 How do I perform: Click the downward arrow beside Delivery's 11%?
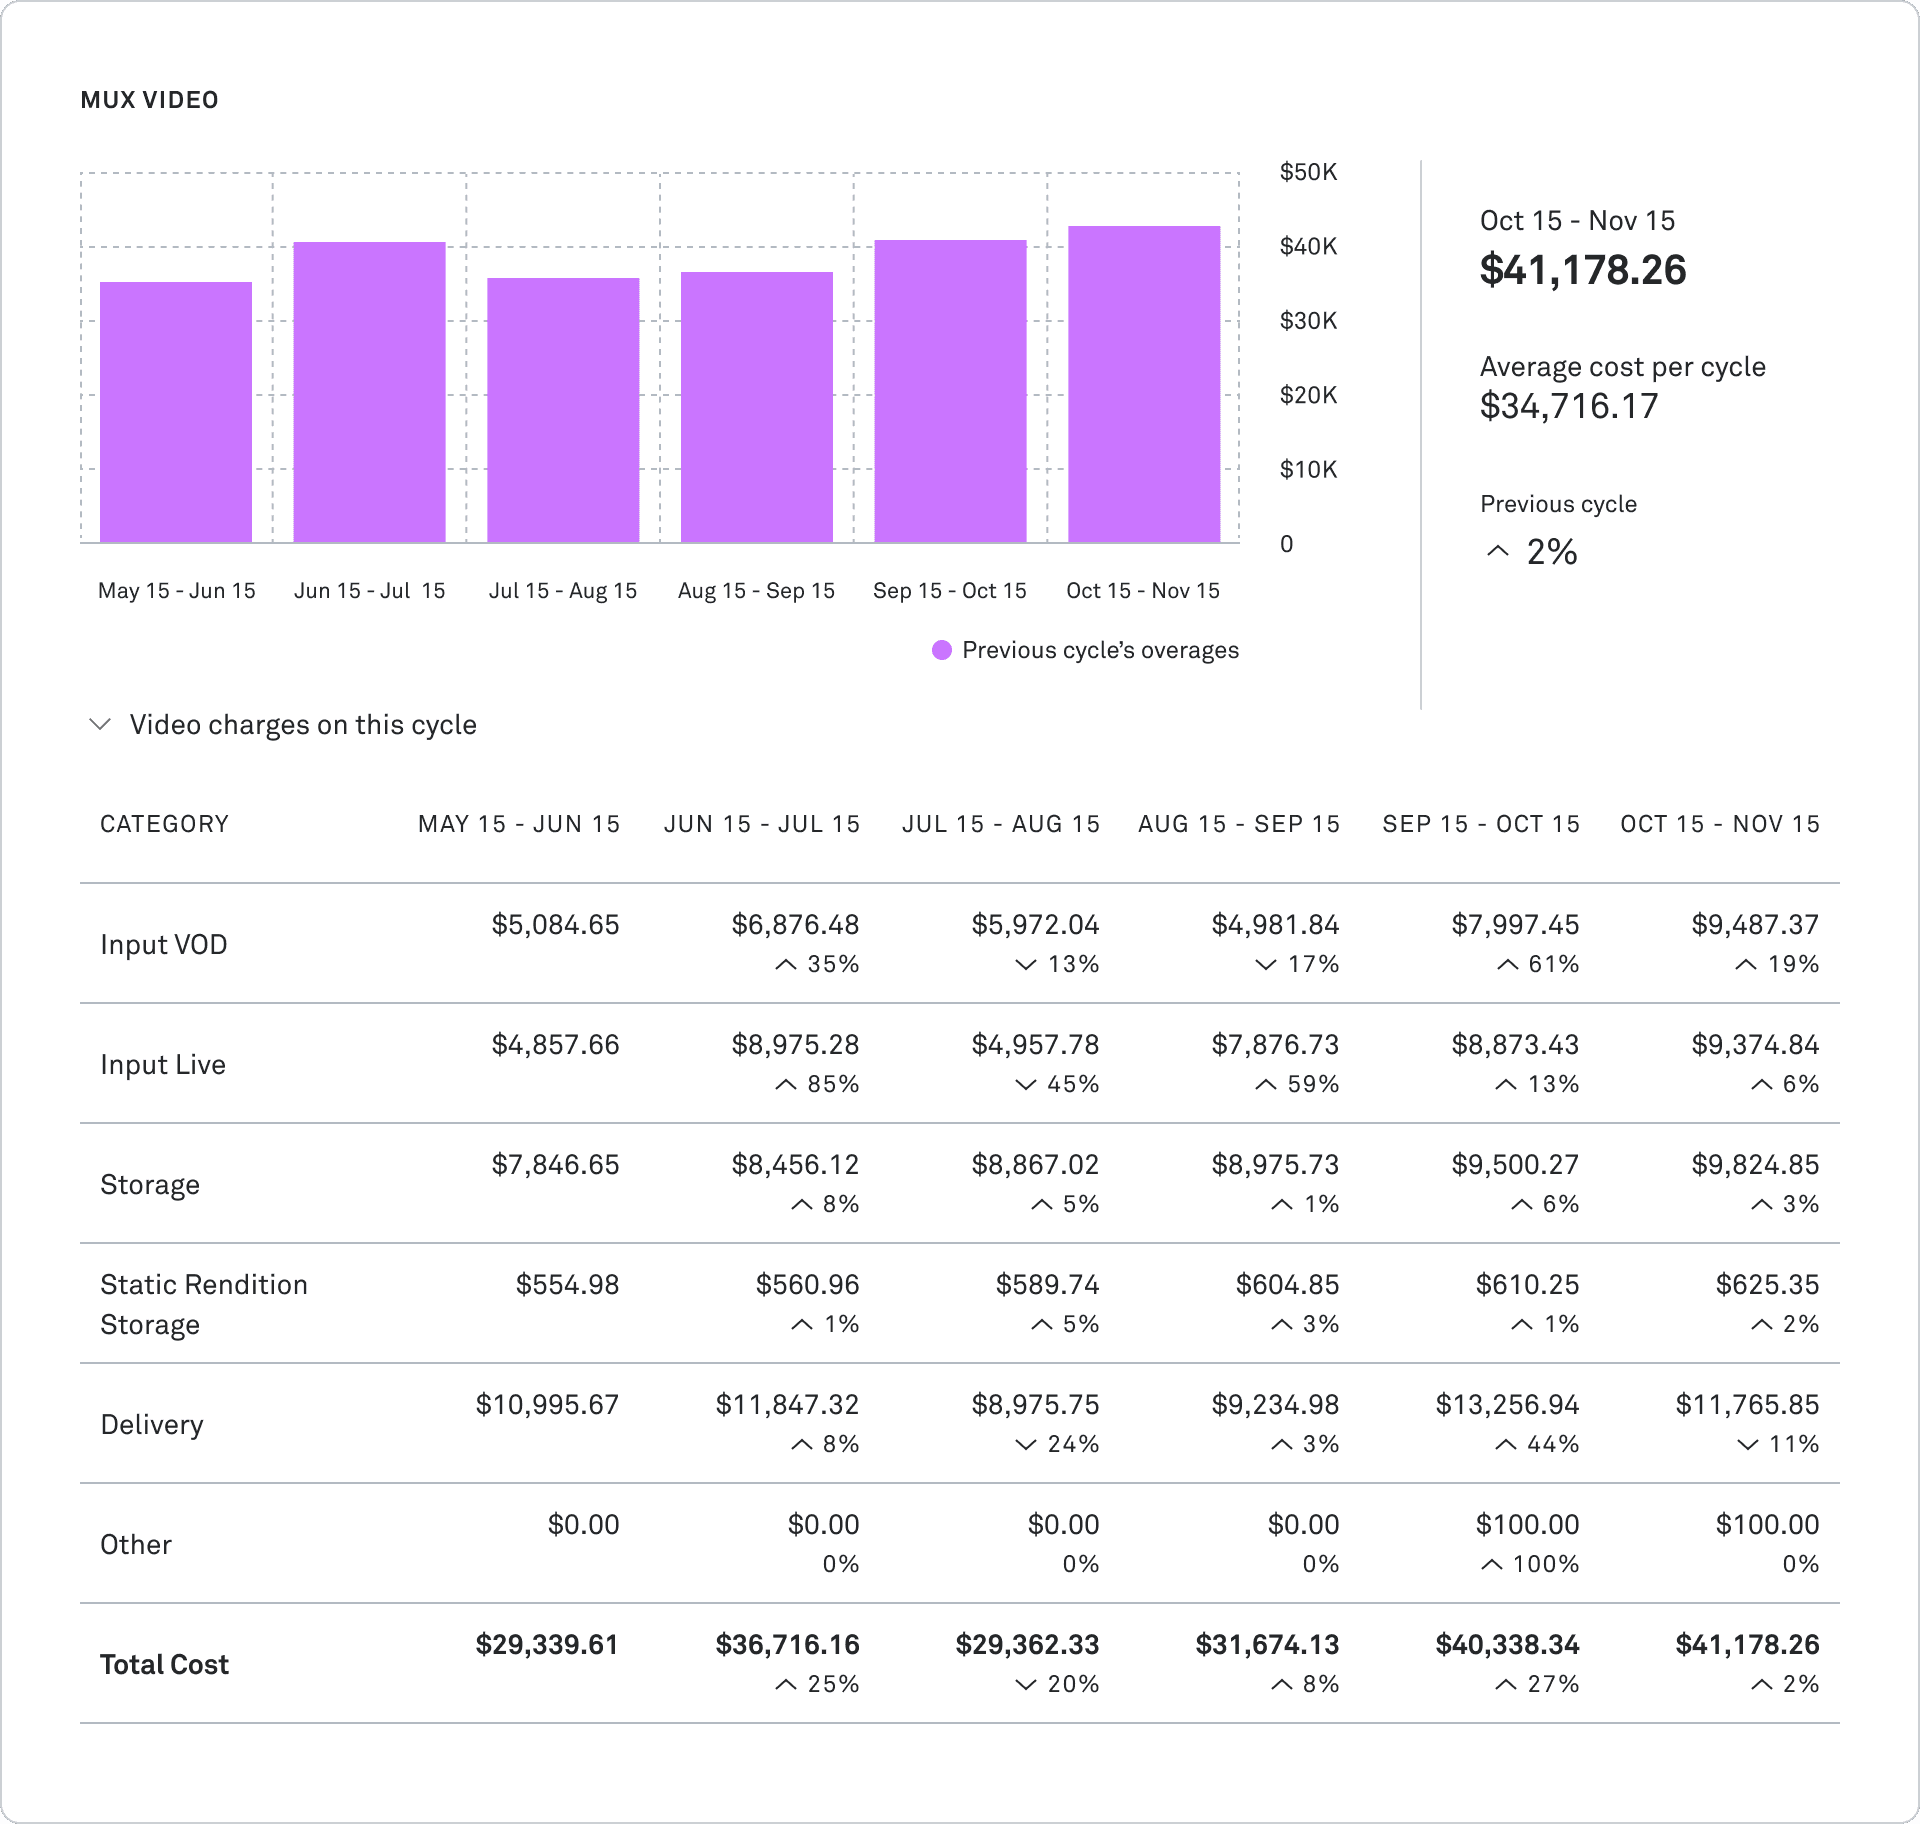(x=1746, y=1444)
